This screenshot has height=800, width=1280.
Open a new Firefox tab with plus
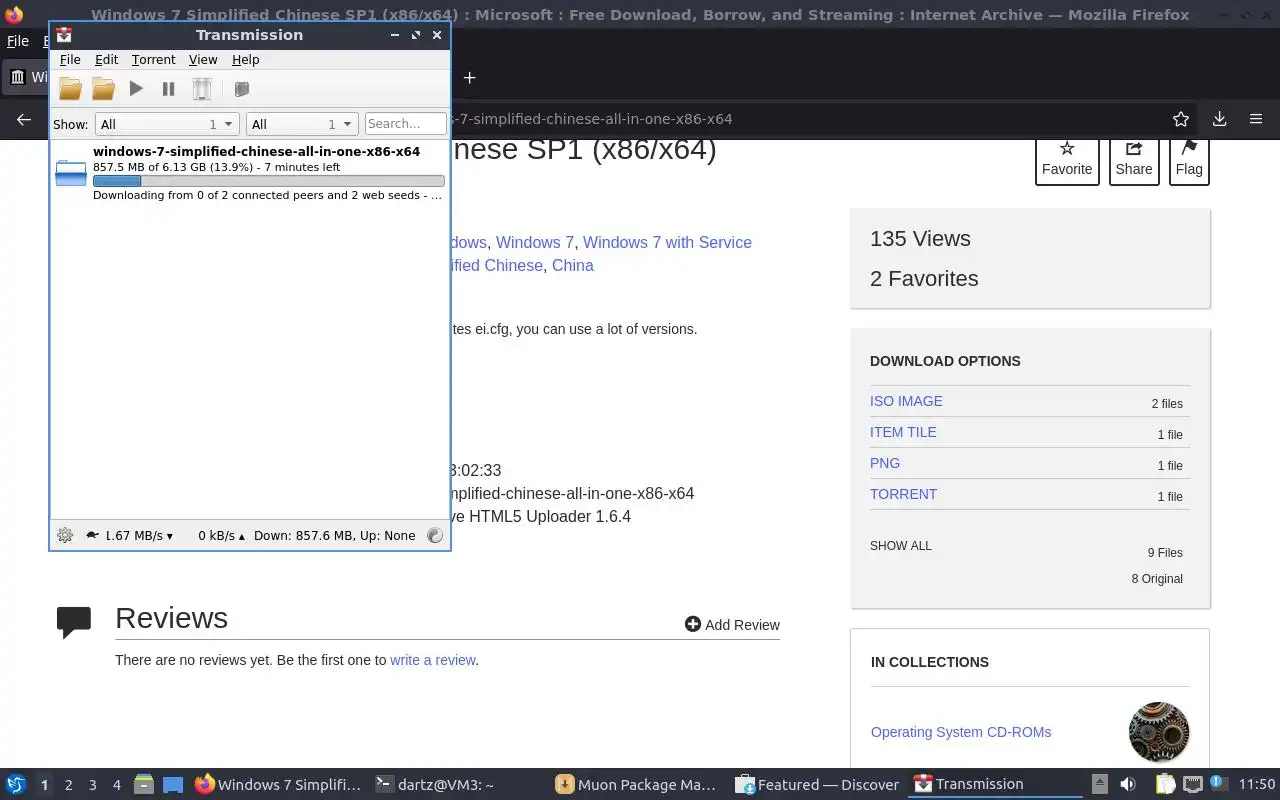(x=469, y=77)
